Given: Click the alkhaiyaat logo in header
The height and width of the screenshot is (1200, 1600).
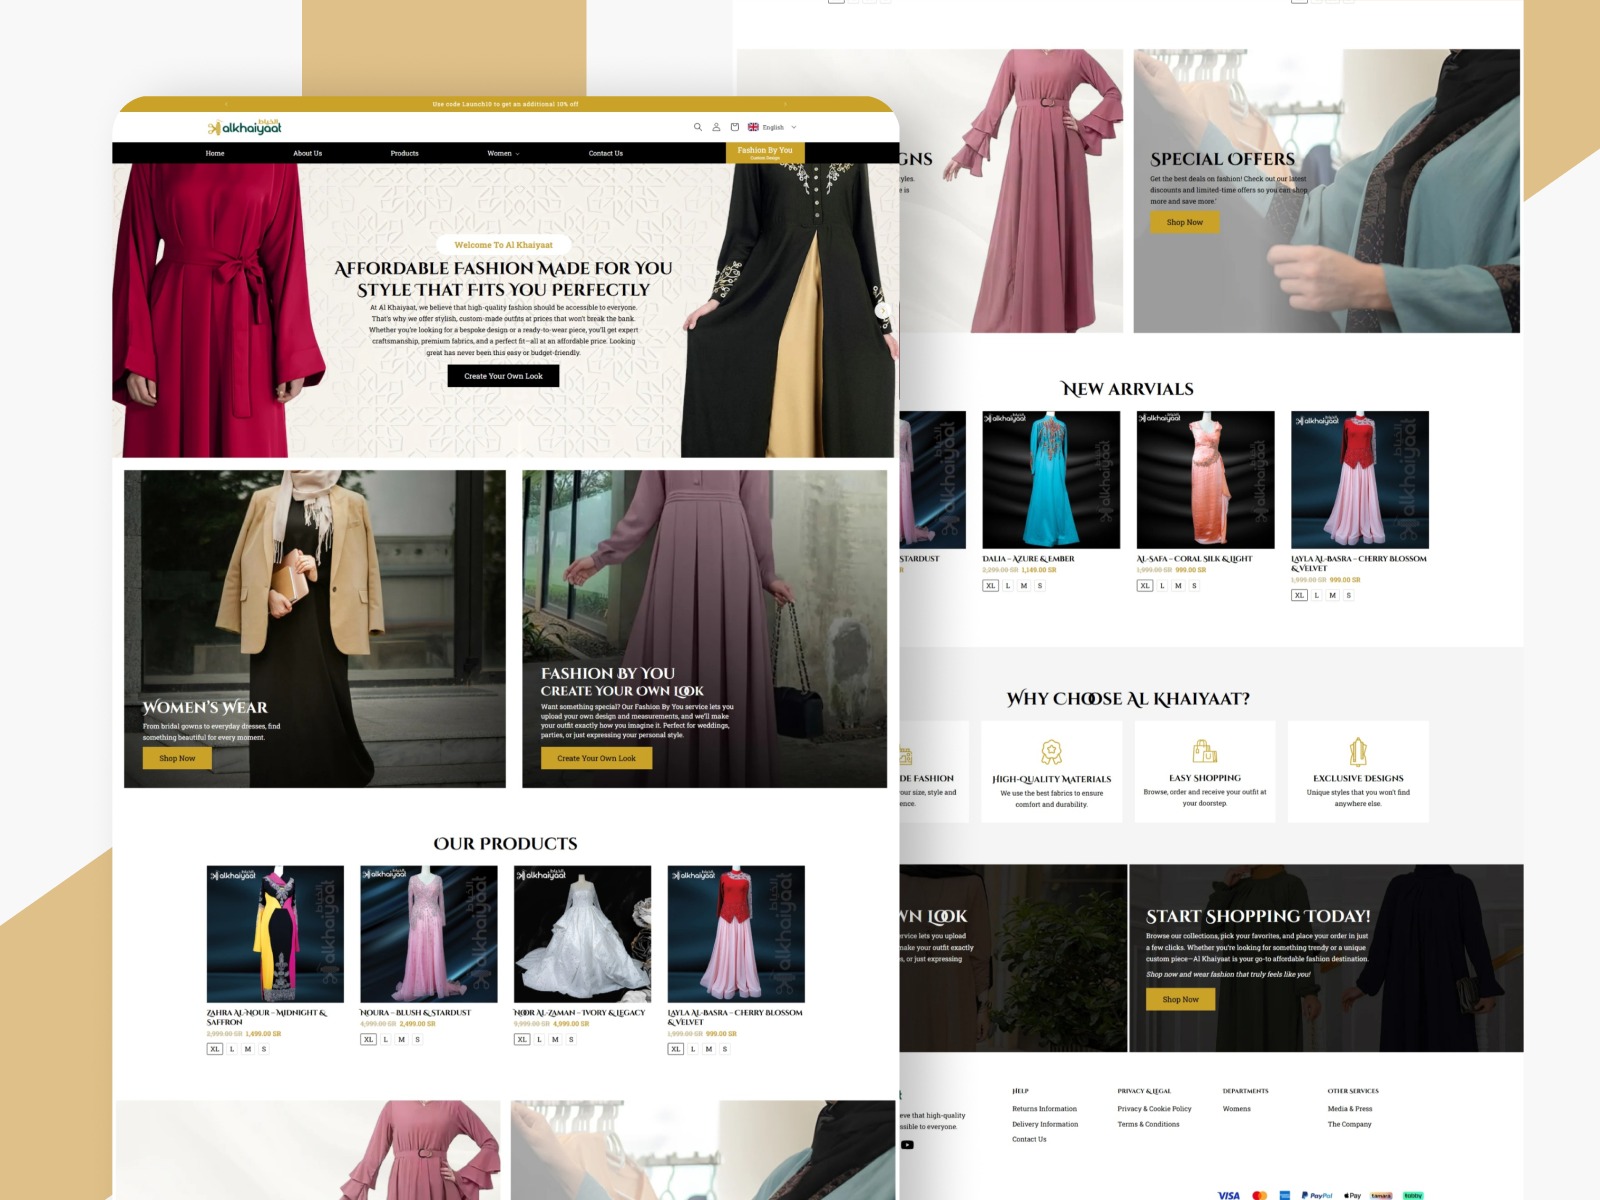Looking at the screenshot, I should pos(245,127).
